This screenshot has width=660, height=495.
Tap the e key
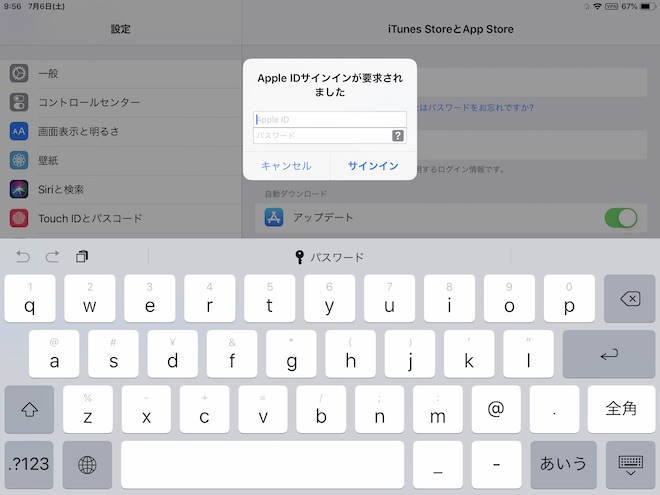point(150,299)
